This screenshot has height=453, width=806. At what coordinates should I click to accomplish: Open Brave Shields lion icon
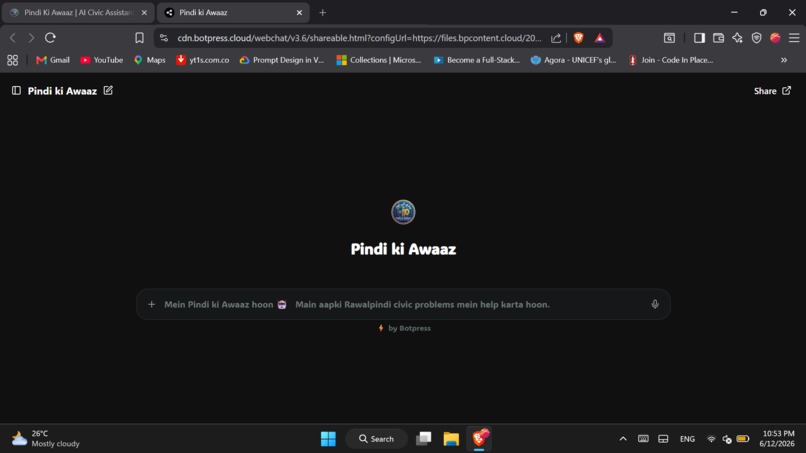578,38
